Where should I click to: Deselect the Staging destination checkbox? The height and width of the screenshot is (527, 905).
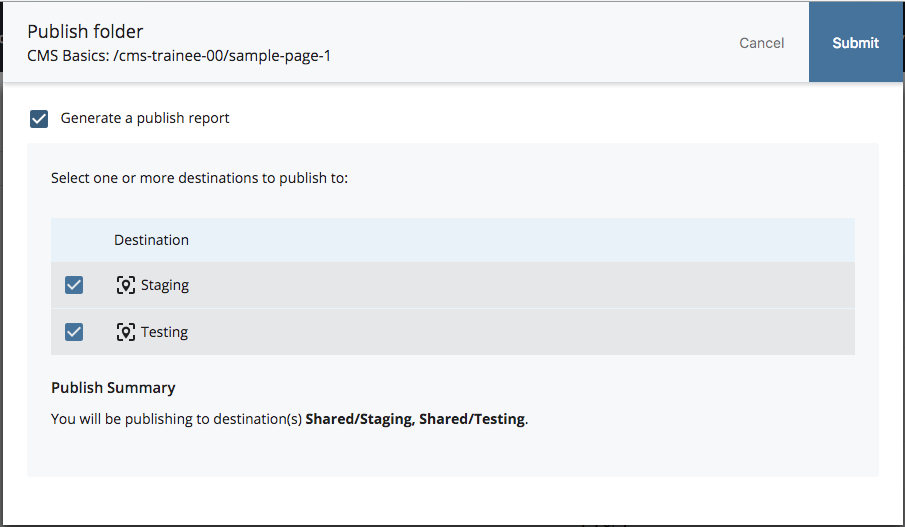(74, 285)
